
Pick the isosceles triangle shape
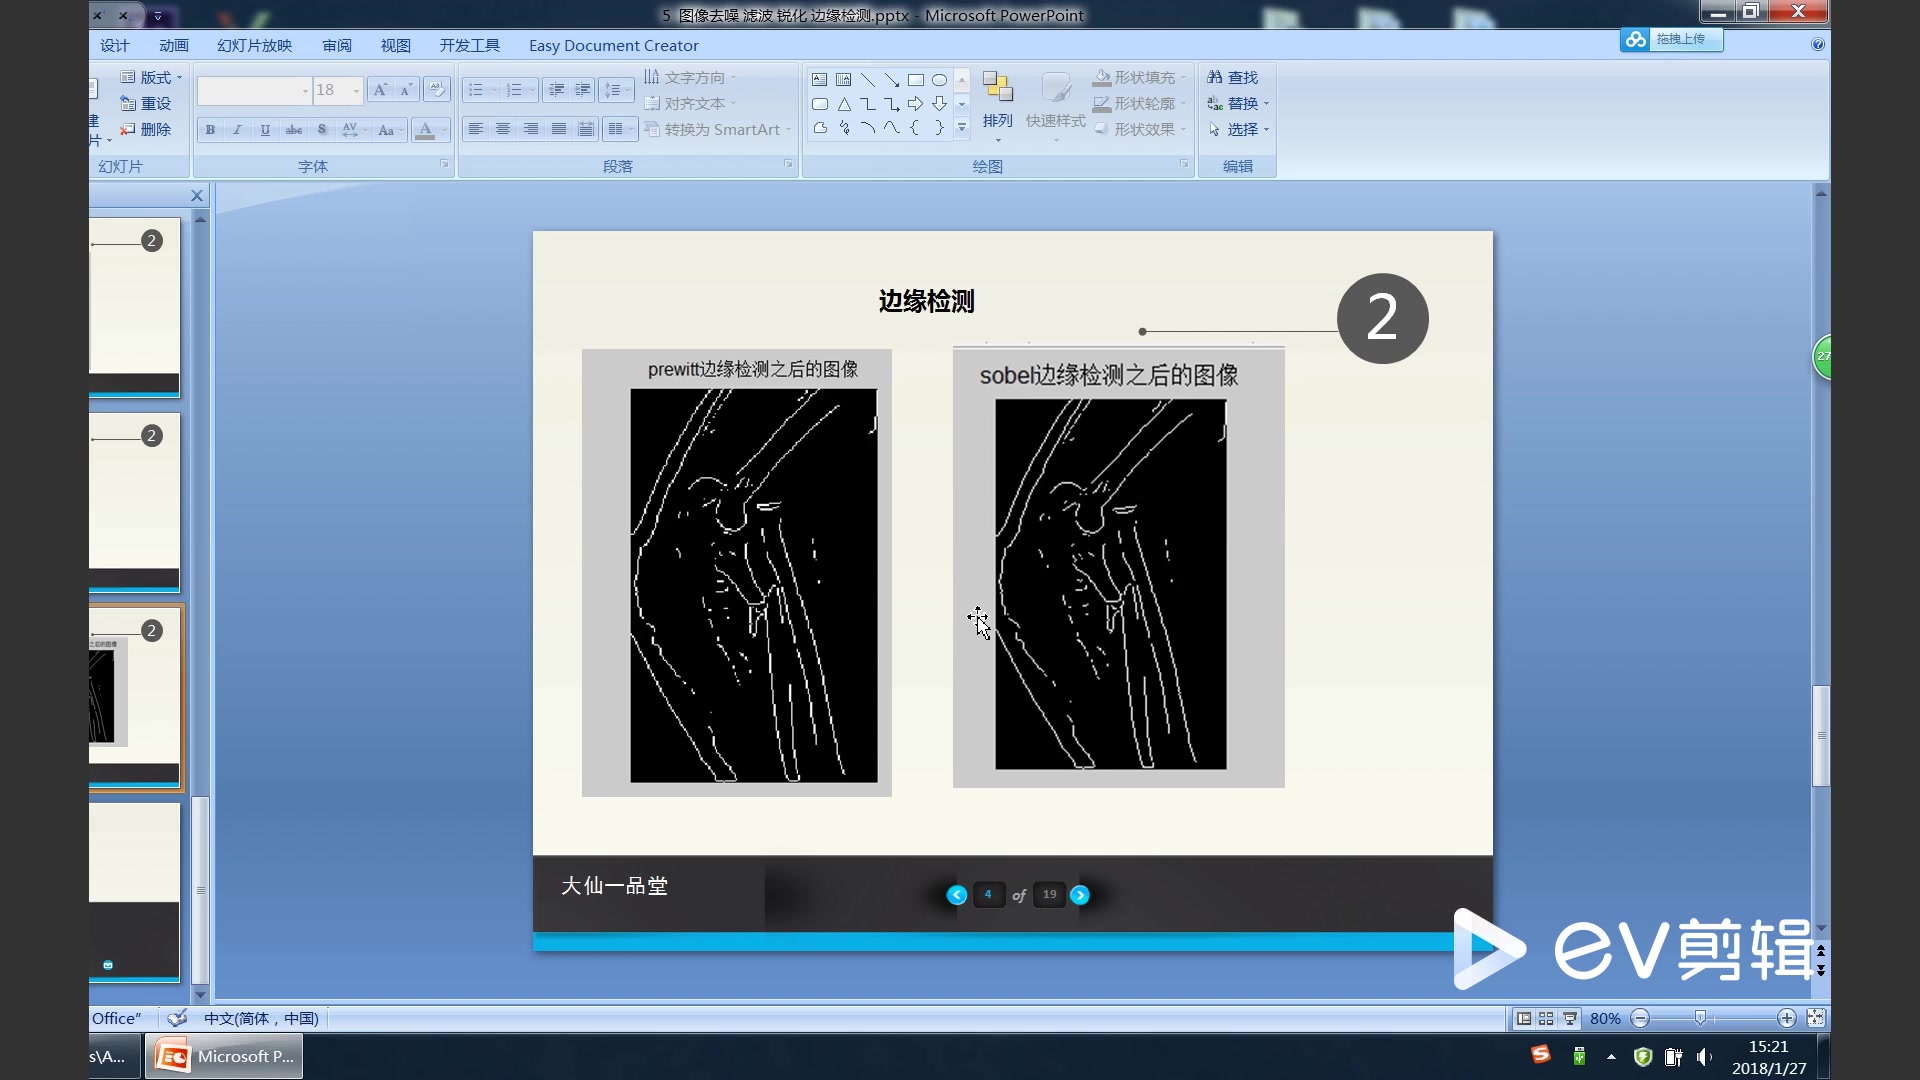coord(844,104)
